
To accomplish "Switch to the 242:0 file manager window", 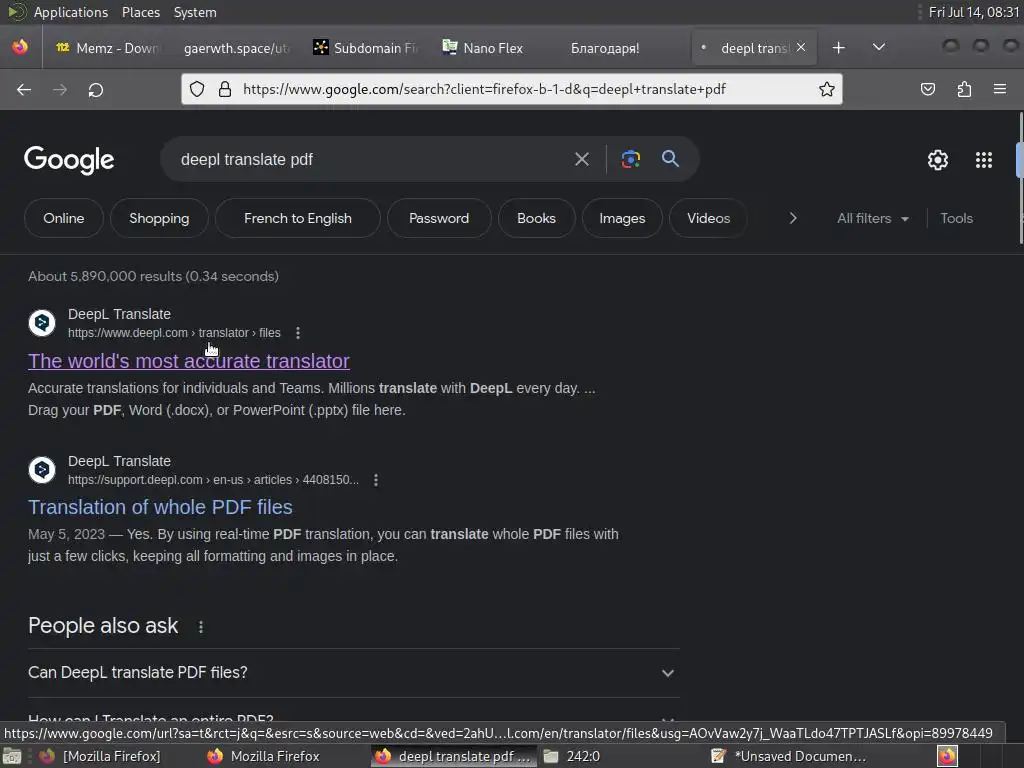I will (x=581, y=756).
